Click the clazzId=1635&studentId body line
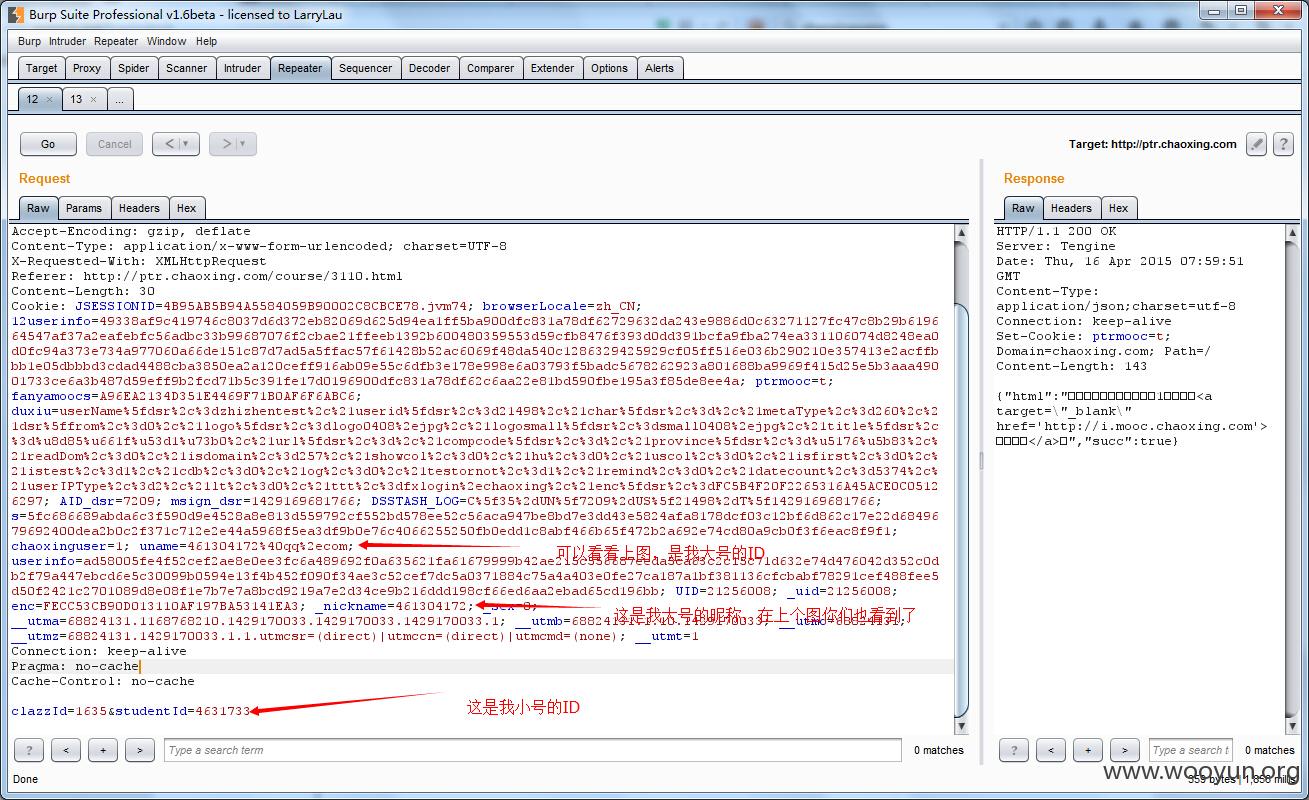Image resolution: width=1309 pixels, height=800 pixels. click(x=131, y=711)
